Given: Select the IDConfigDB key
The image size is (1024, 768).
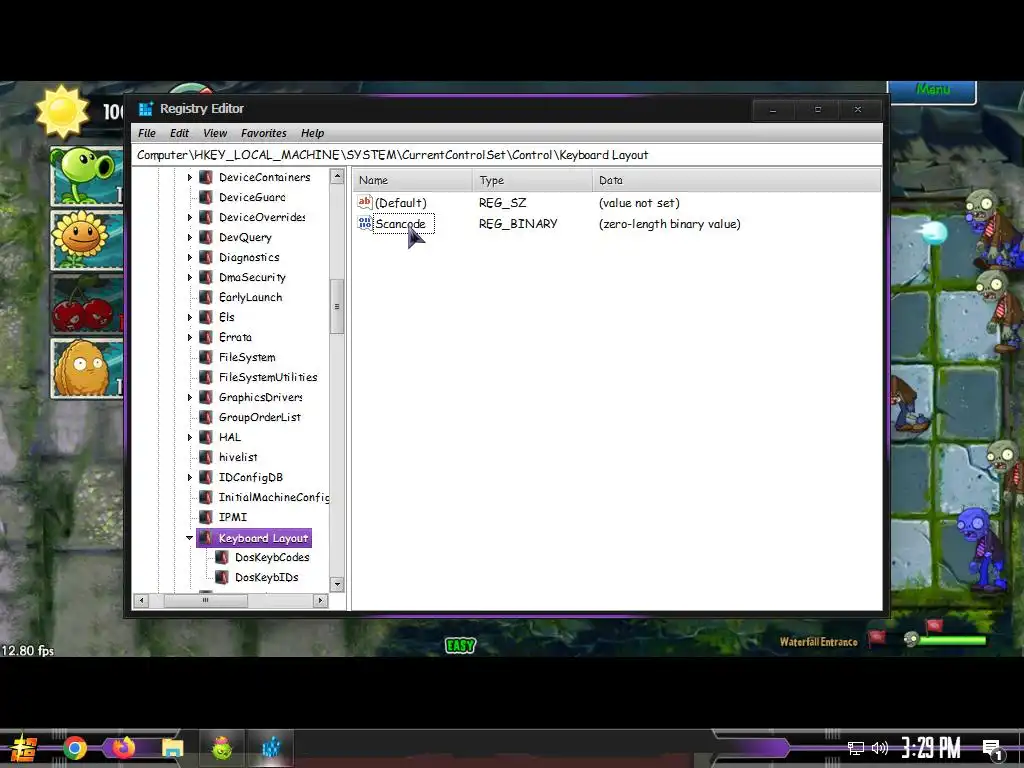Looking at the screenshot, I should tap(251, 477).
